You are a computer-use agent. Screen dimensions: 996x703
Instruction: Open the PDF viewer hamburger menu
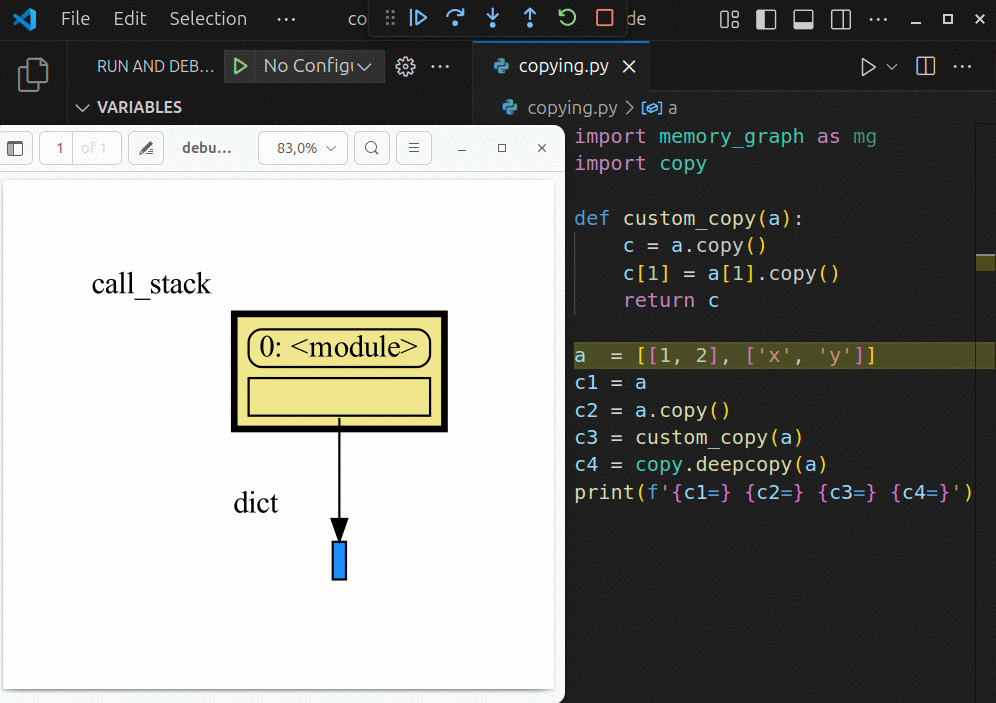tap(413, 147)
